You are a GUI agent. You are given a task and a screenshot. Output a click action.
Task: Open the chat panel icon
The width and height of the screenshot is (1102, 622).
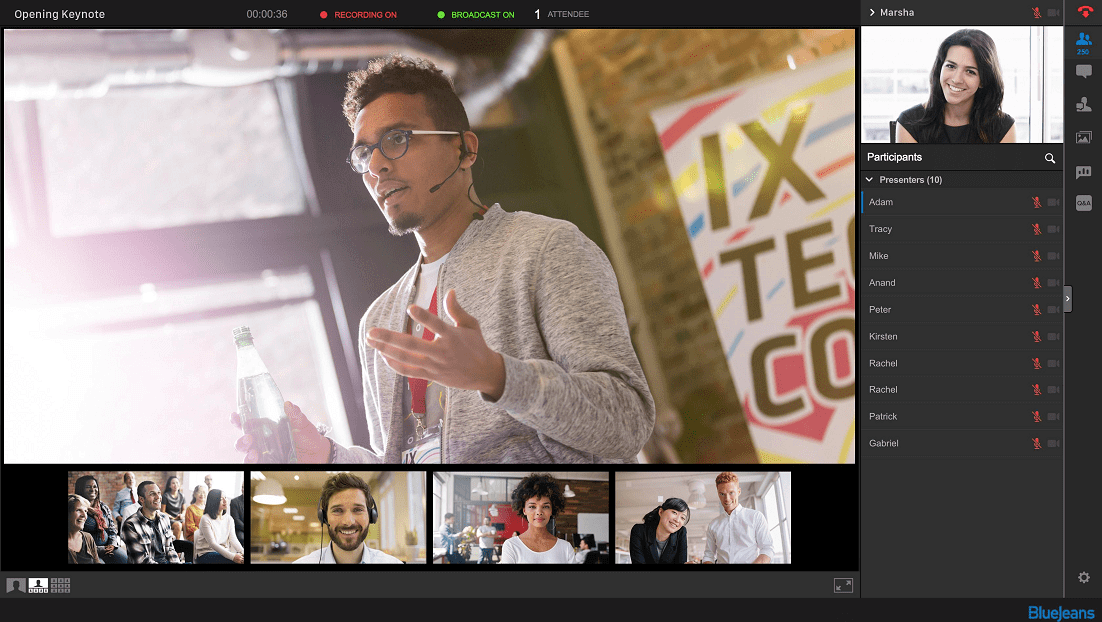1083,72
